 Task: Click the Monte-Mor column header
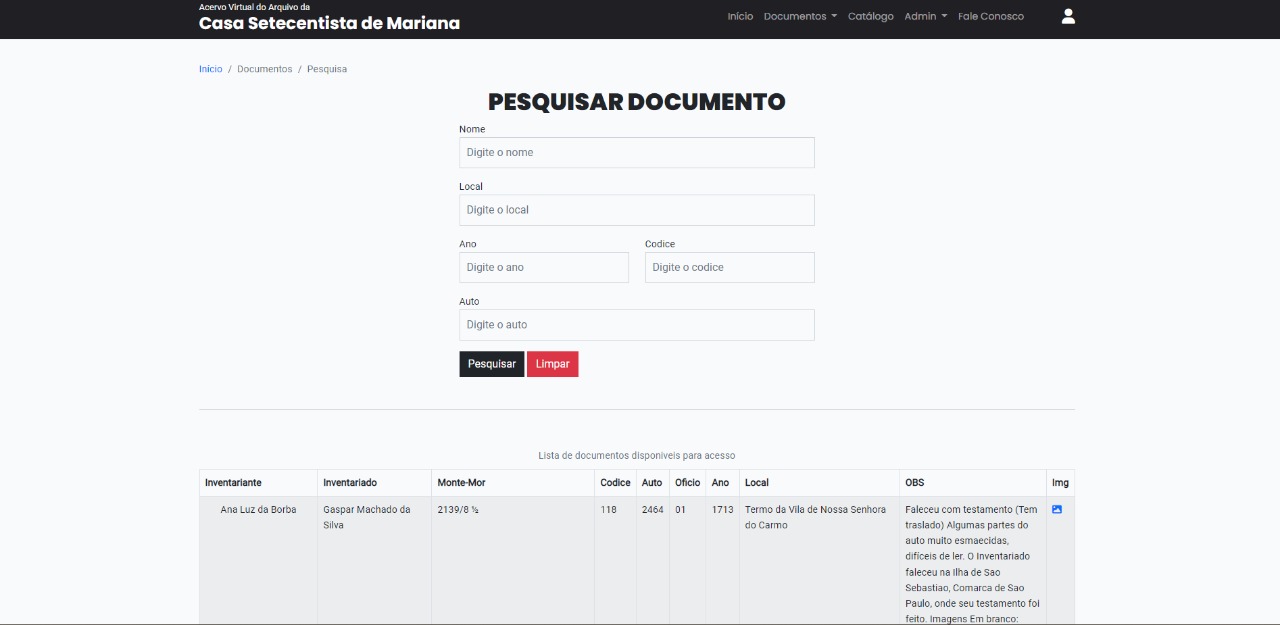coord(461,483)
